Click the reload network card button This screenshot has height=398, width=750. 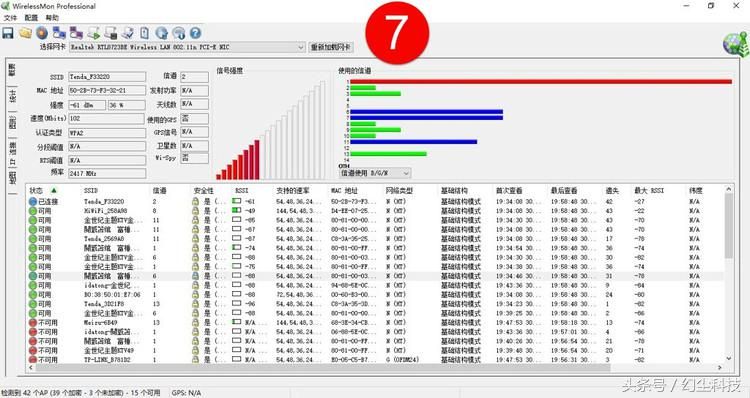tap(331, 47)
